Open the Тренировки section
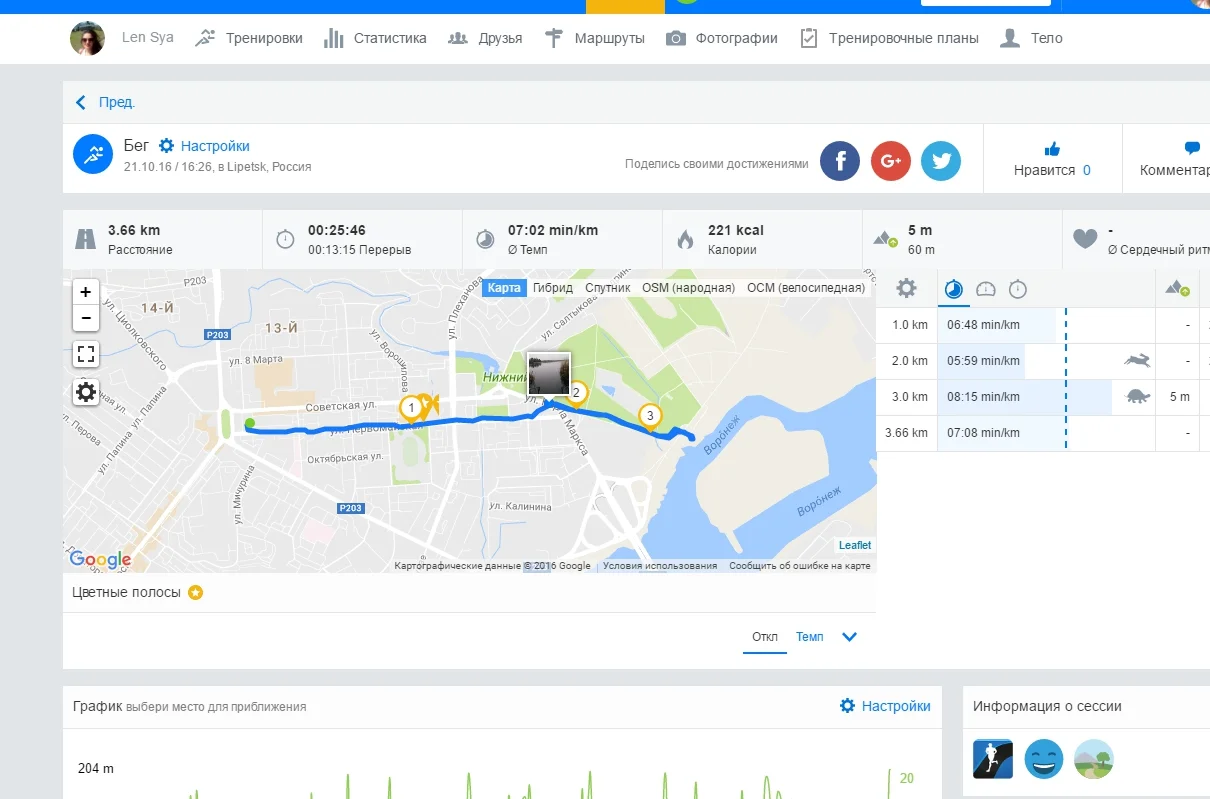This screenshot has height=799, width=1210. point(249,38)
